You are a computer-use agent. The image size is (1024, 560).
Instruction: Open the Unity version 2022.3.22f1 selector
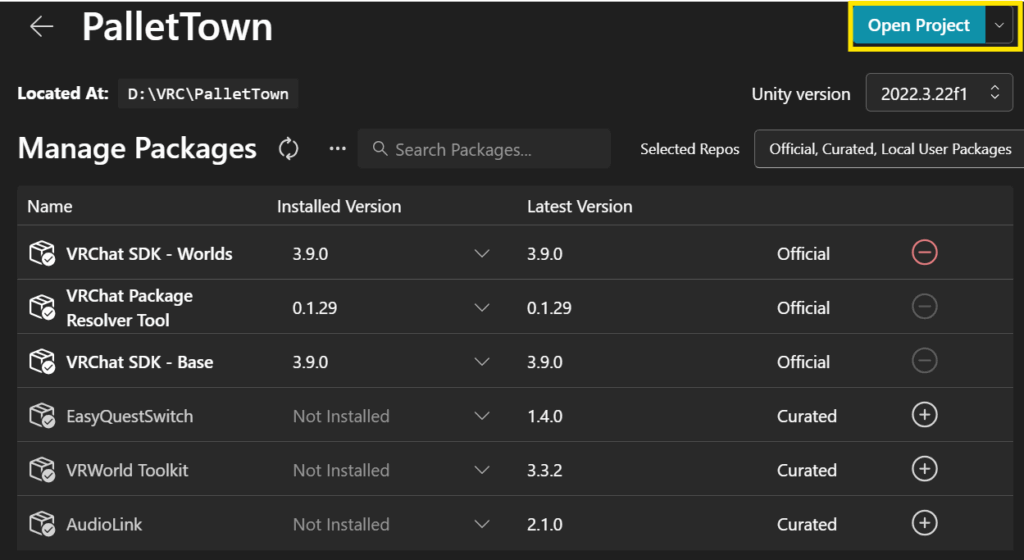coord(939,94)
